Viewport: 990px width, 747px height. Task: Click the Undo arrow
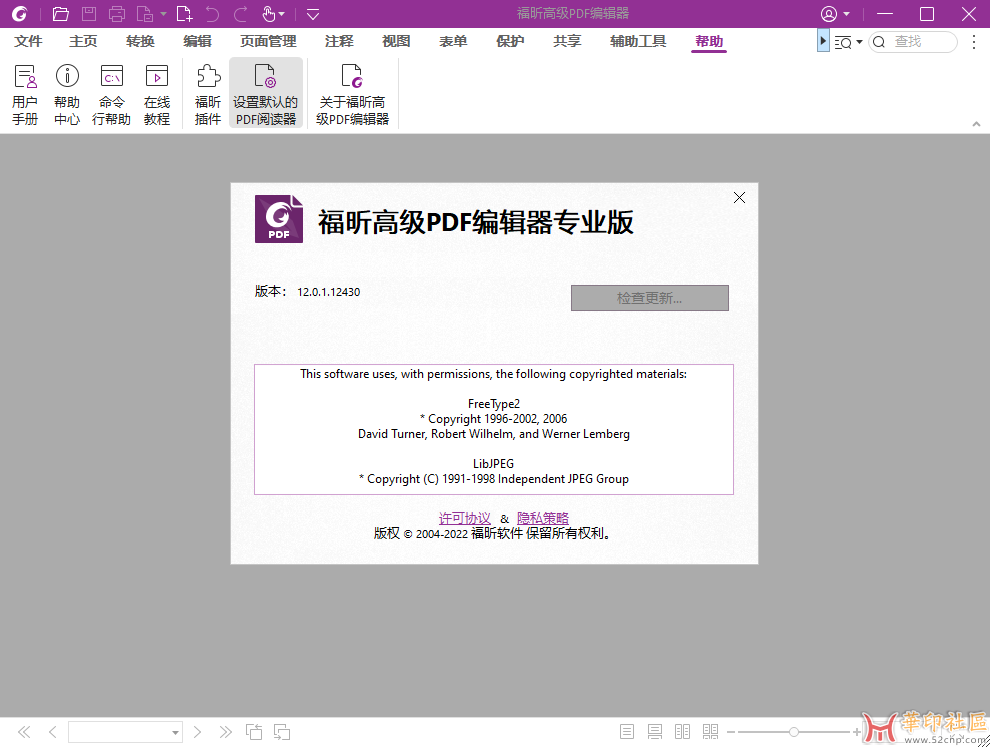coord(212,13)
